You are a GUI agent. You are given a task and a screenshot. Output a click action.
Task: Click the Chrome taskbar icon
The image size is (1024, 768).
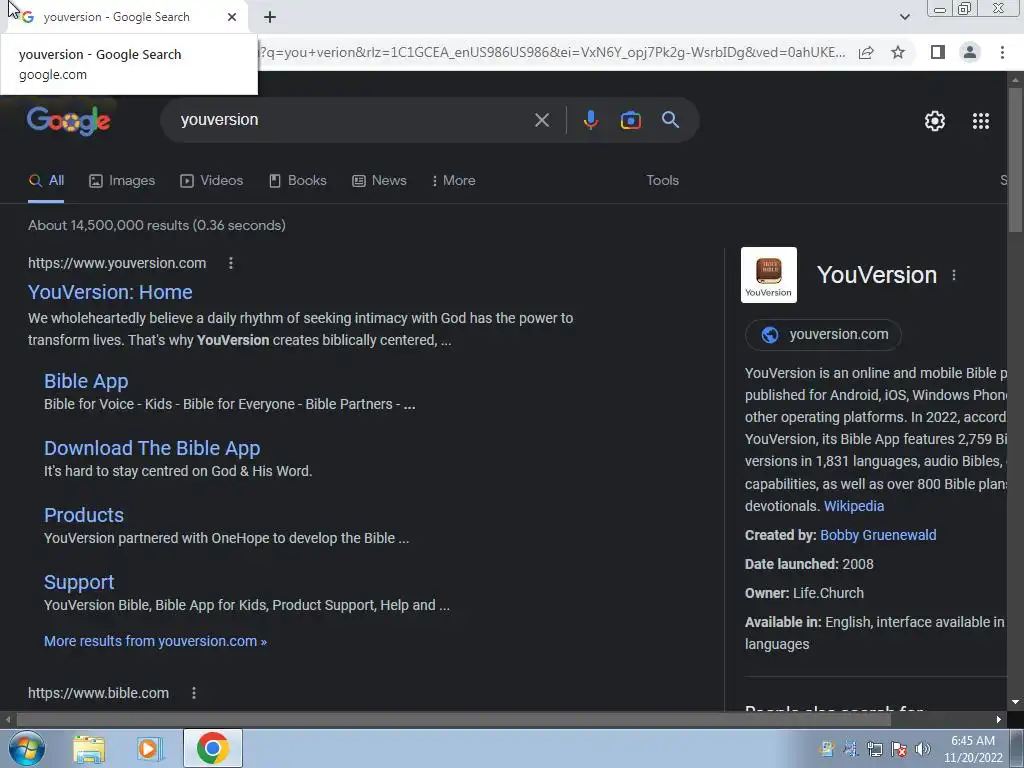[x=212, y=748]
